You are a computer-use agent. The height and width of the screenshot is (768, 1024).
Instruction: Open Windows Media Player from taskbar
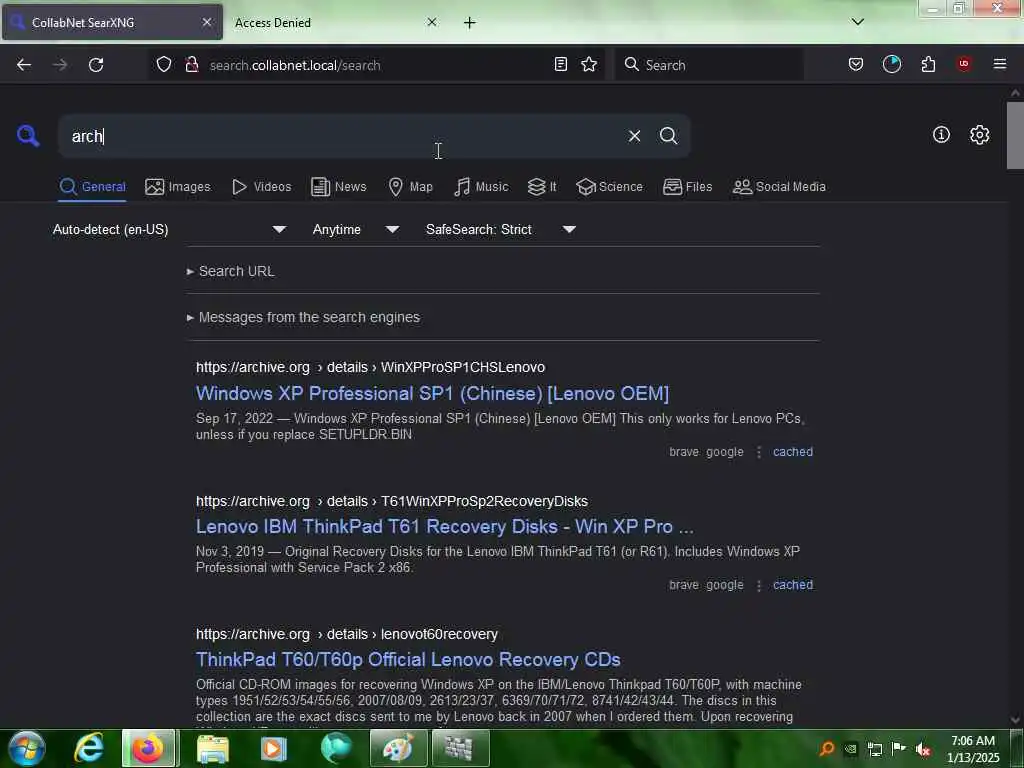(274, 749)
